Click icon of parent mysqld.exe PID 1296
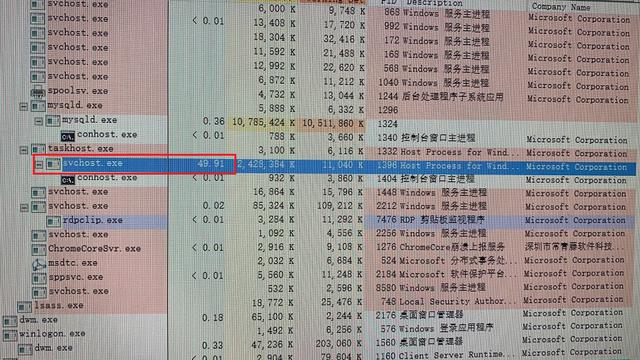The width and height of the screenshot is (640, 360). click(x=38, y=106)
